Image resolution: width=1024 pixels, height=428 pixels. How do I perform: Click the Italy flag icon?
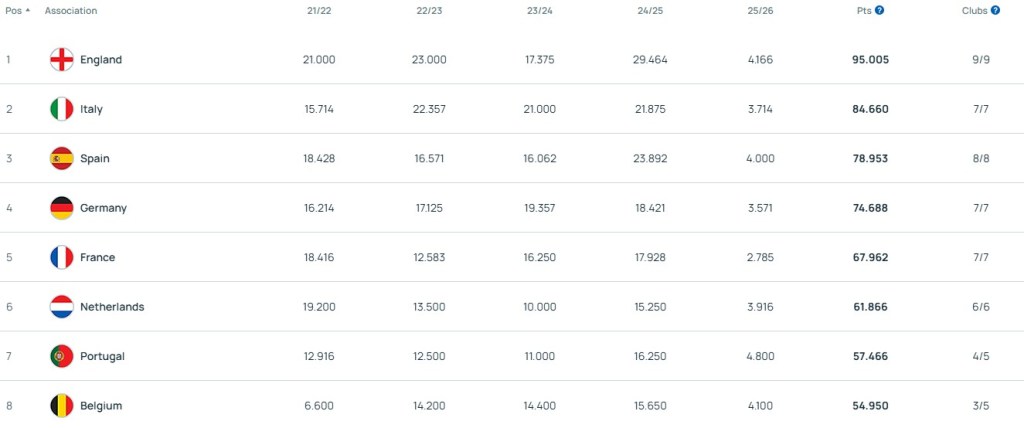click(x=62, y=109)
